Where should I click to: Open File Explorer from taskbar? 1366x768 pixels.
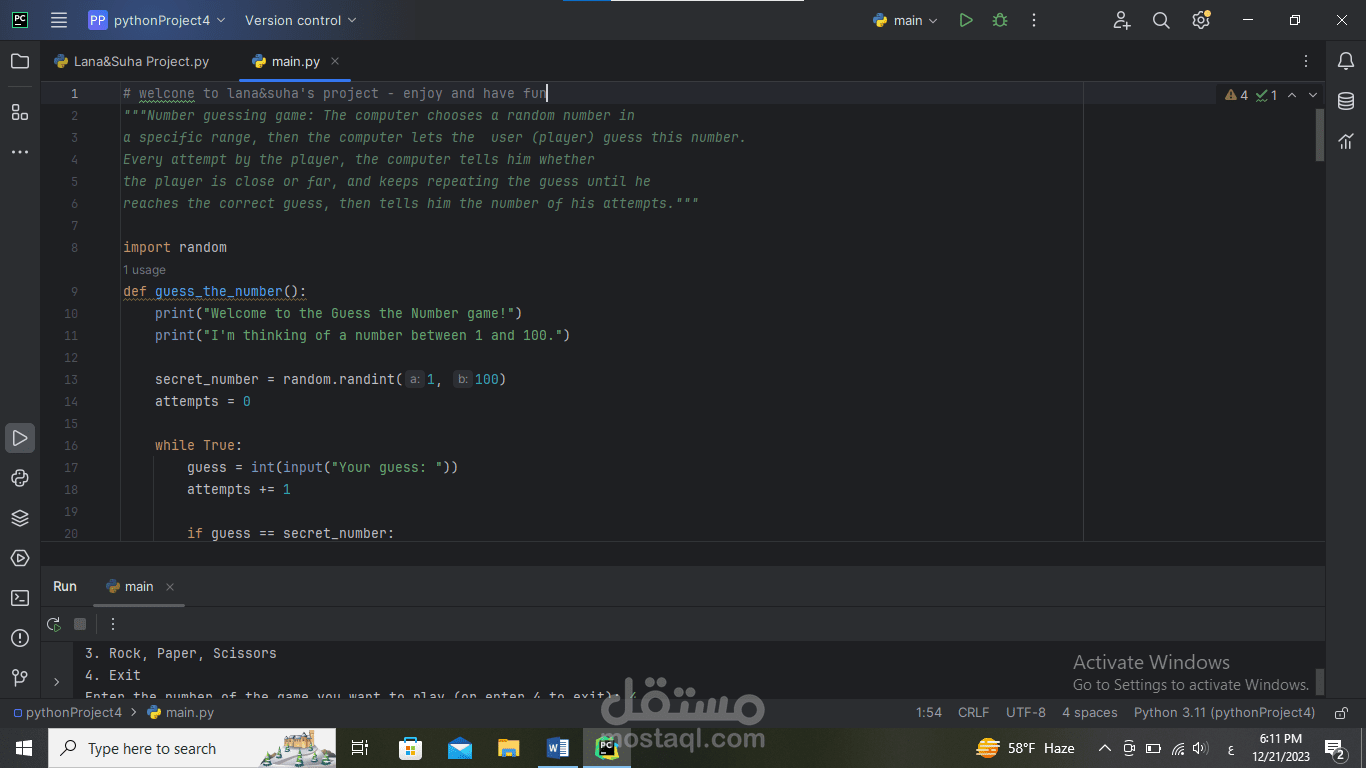tap(509, 748)
